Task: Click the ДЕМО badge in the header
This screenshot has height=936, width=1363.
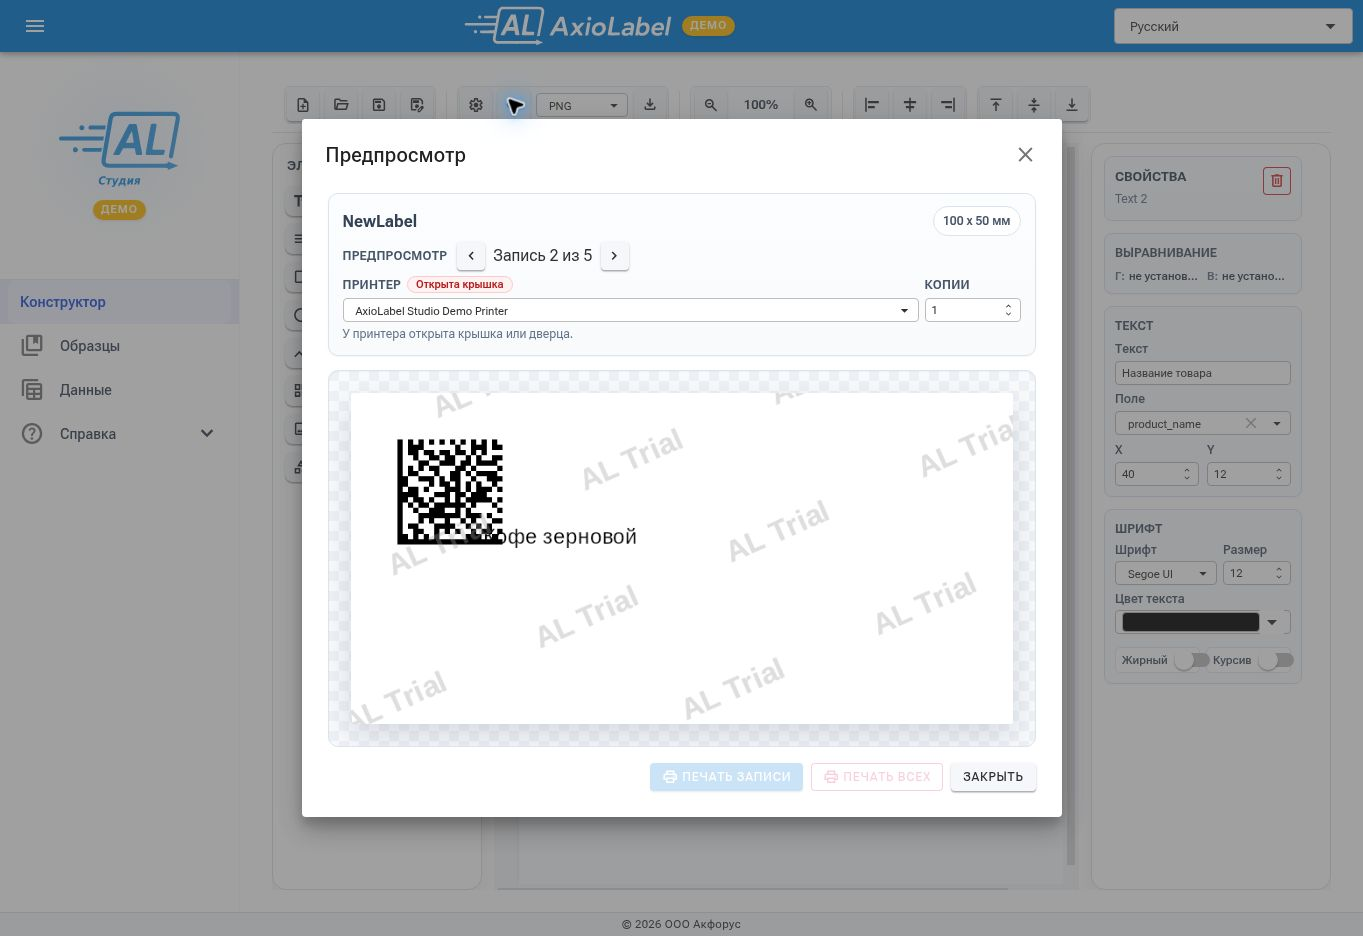Action: pos(708,26)
